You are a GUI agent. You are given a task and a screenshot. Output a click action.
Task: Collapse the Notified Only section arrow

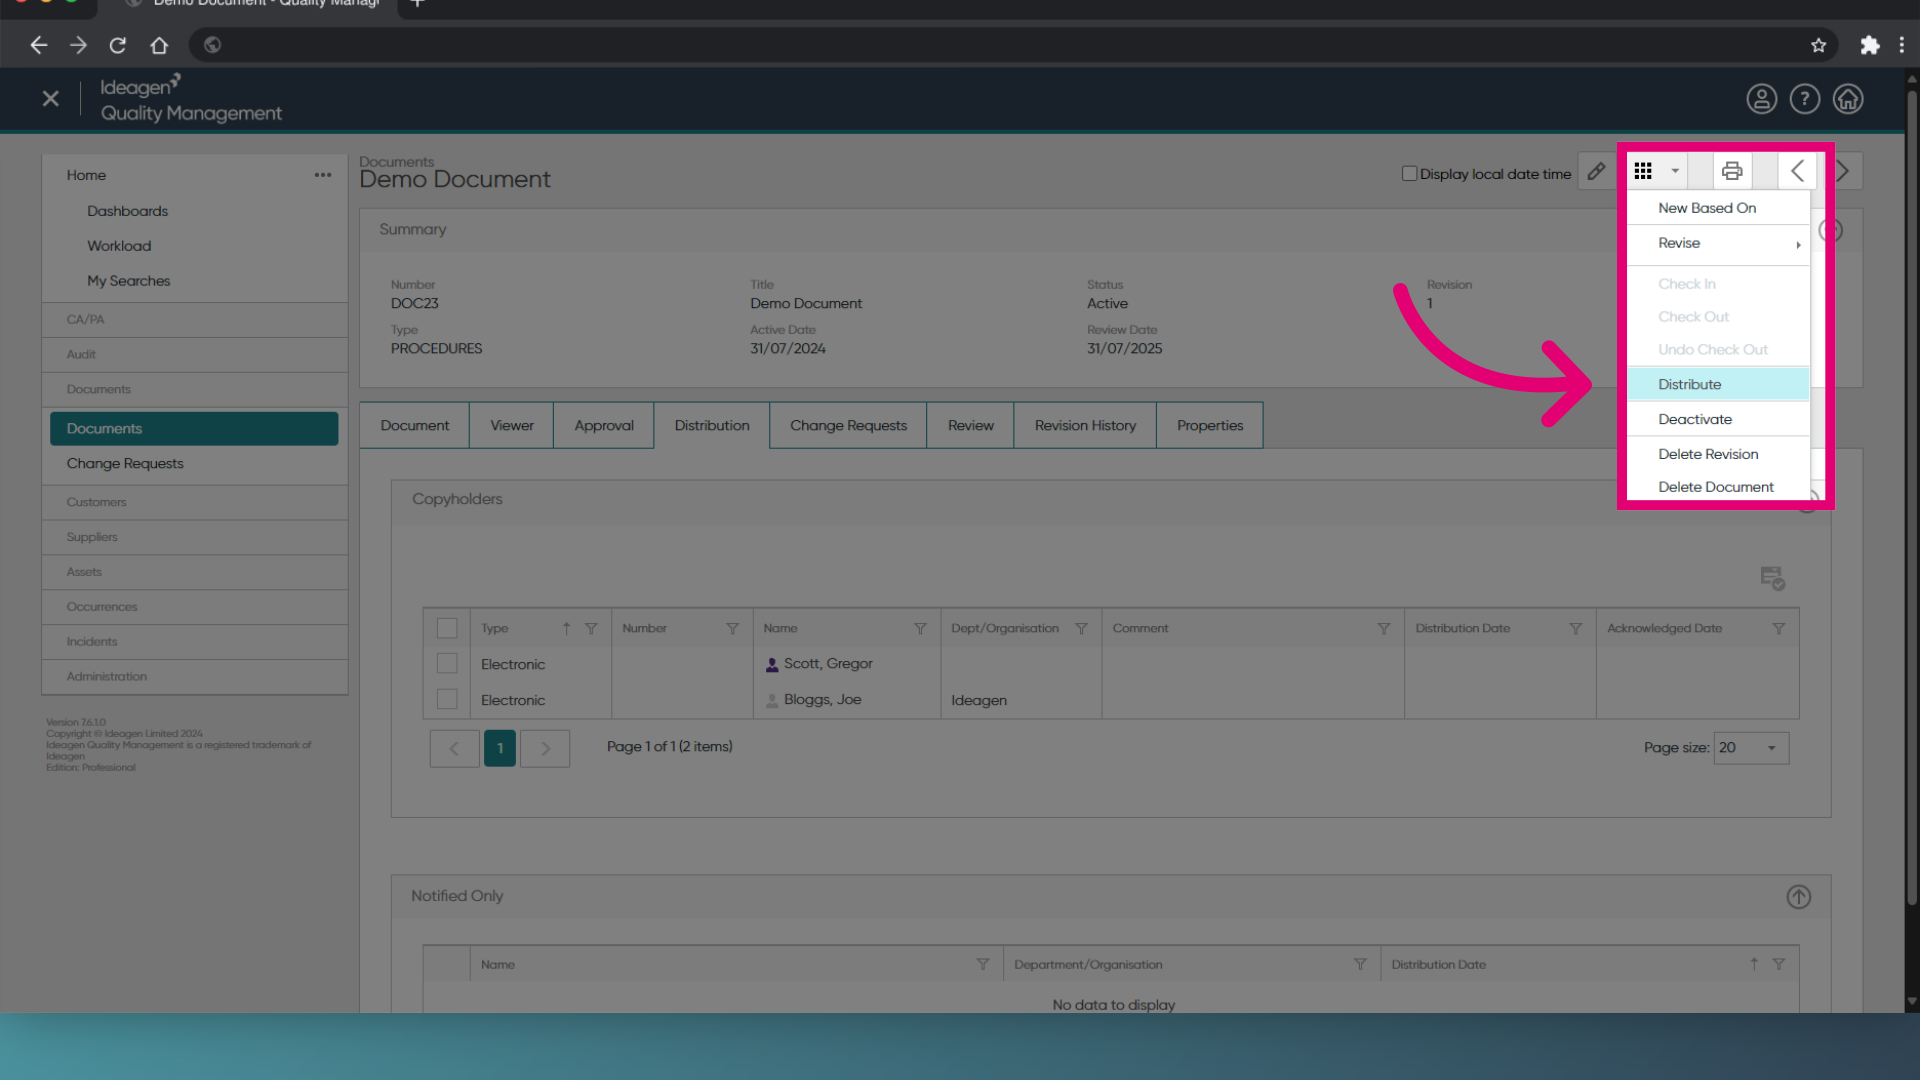click(1799, 897)
